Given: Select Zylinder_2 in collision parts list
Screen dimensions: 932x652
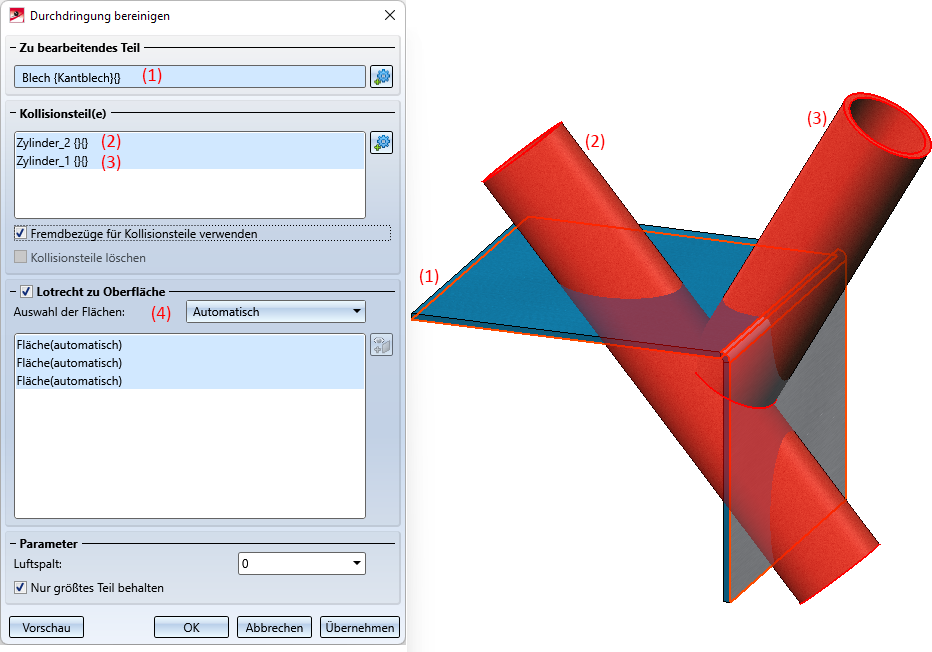Looking at the screenshot, I should 190,143.
